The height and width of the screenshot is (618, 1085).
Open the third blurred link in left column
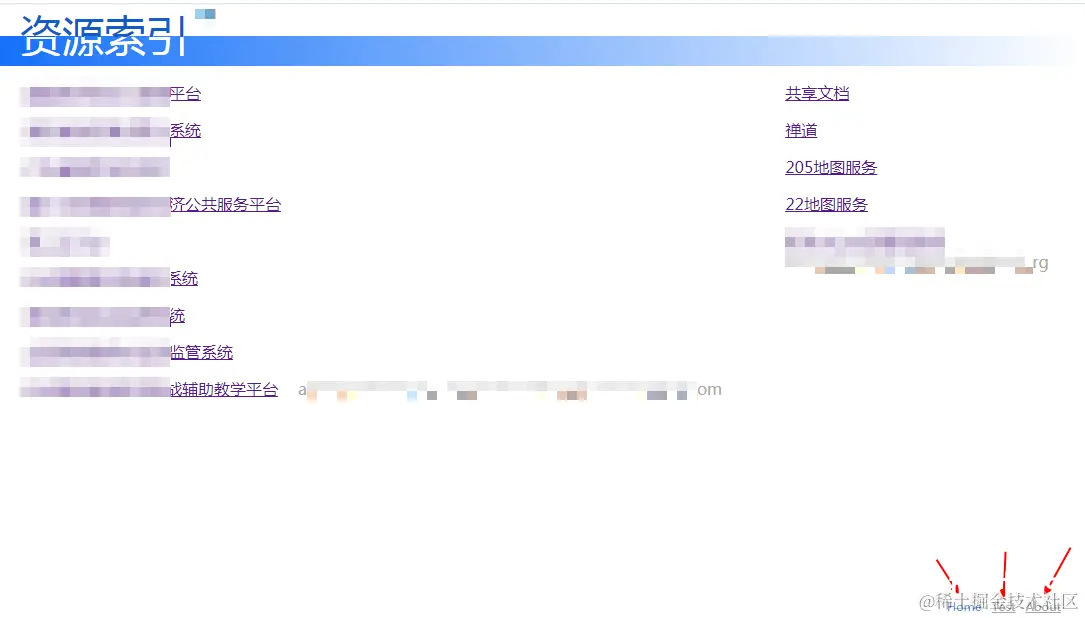[95, 167]
